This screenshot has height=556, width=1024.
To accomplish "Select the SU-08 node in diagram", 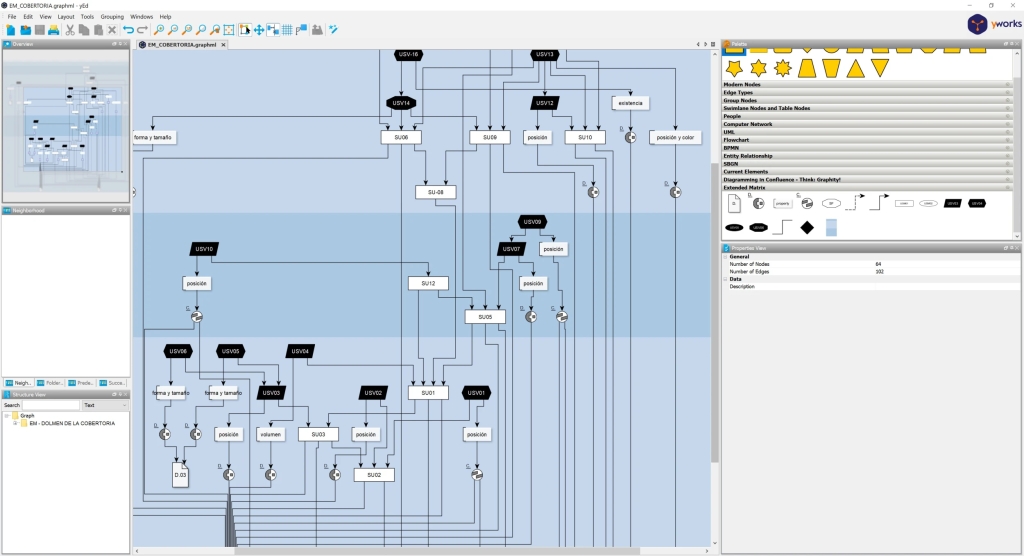I will 435,191.
